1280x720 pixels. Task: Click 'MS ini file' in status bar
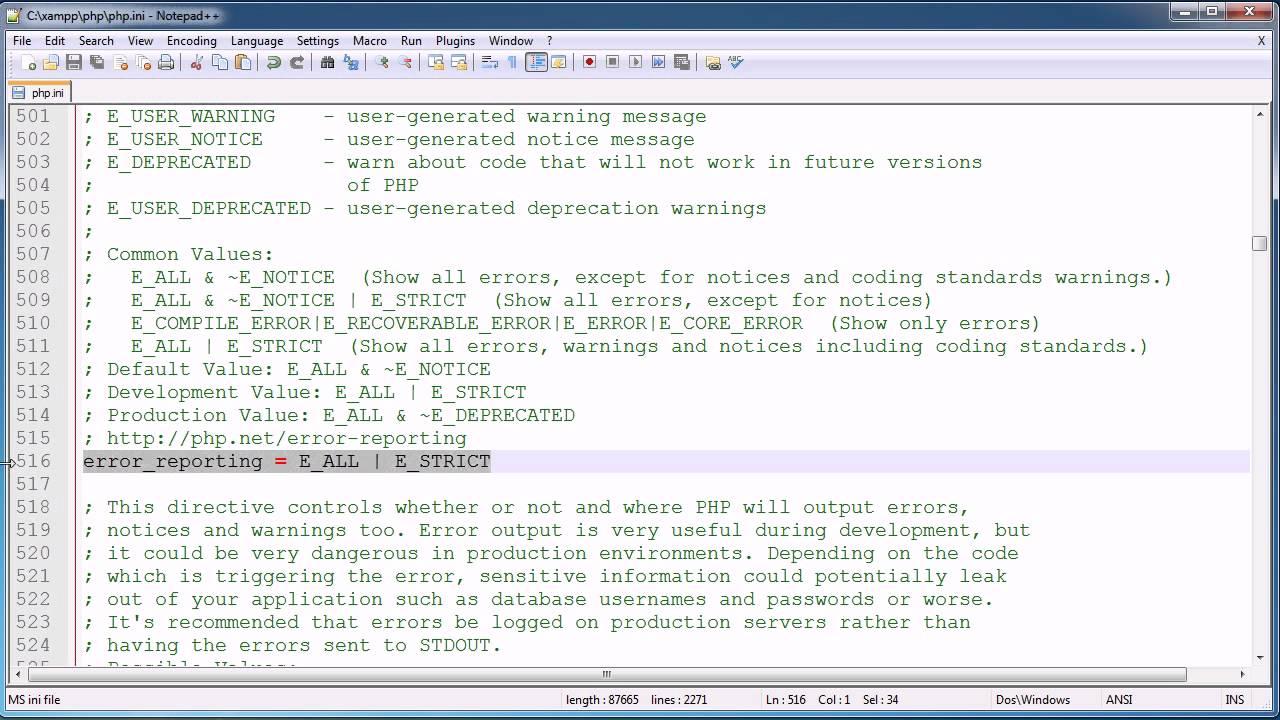pos(34,700)
